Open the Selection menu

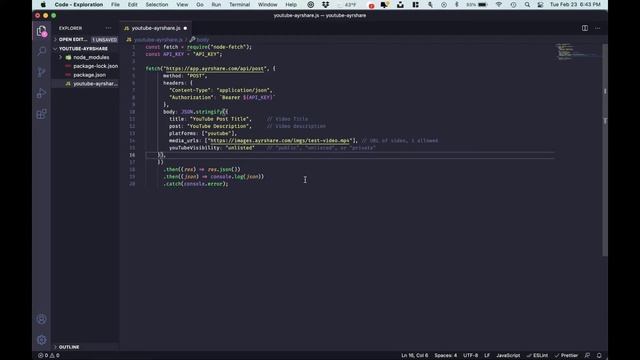tap(157, 4)
